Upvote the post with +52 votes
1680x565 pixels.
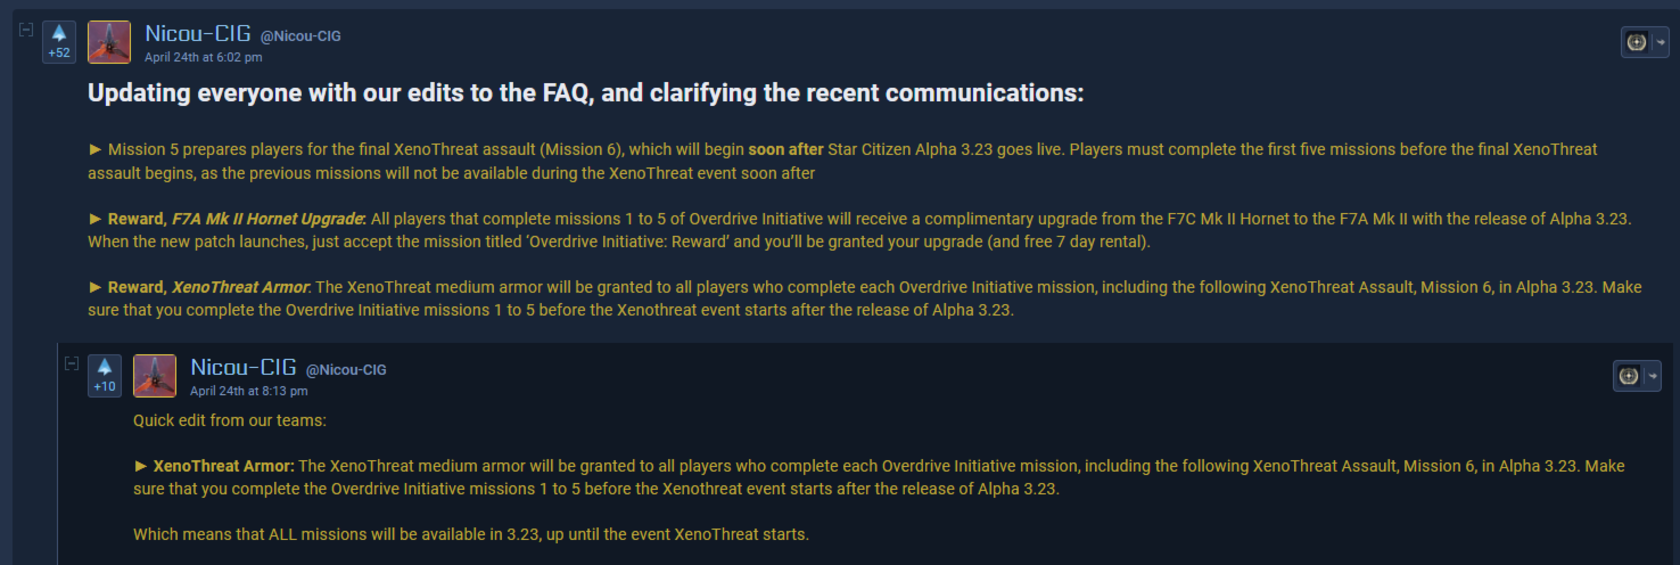pos(59,34)
